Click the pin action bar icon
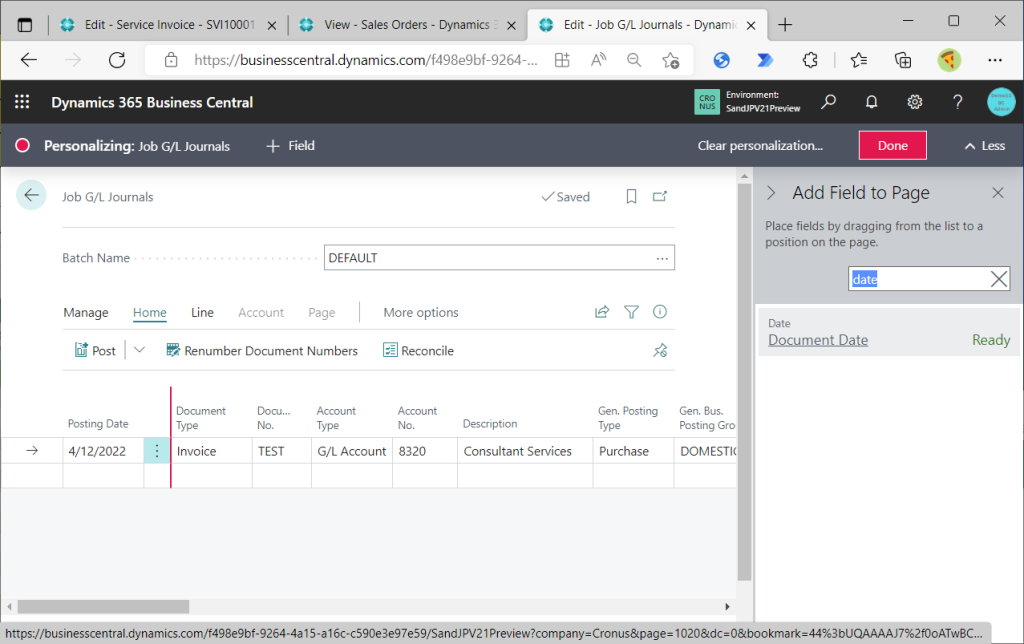This screenshot has height=644, width=1024. point(660,351)
